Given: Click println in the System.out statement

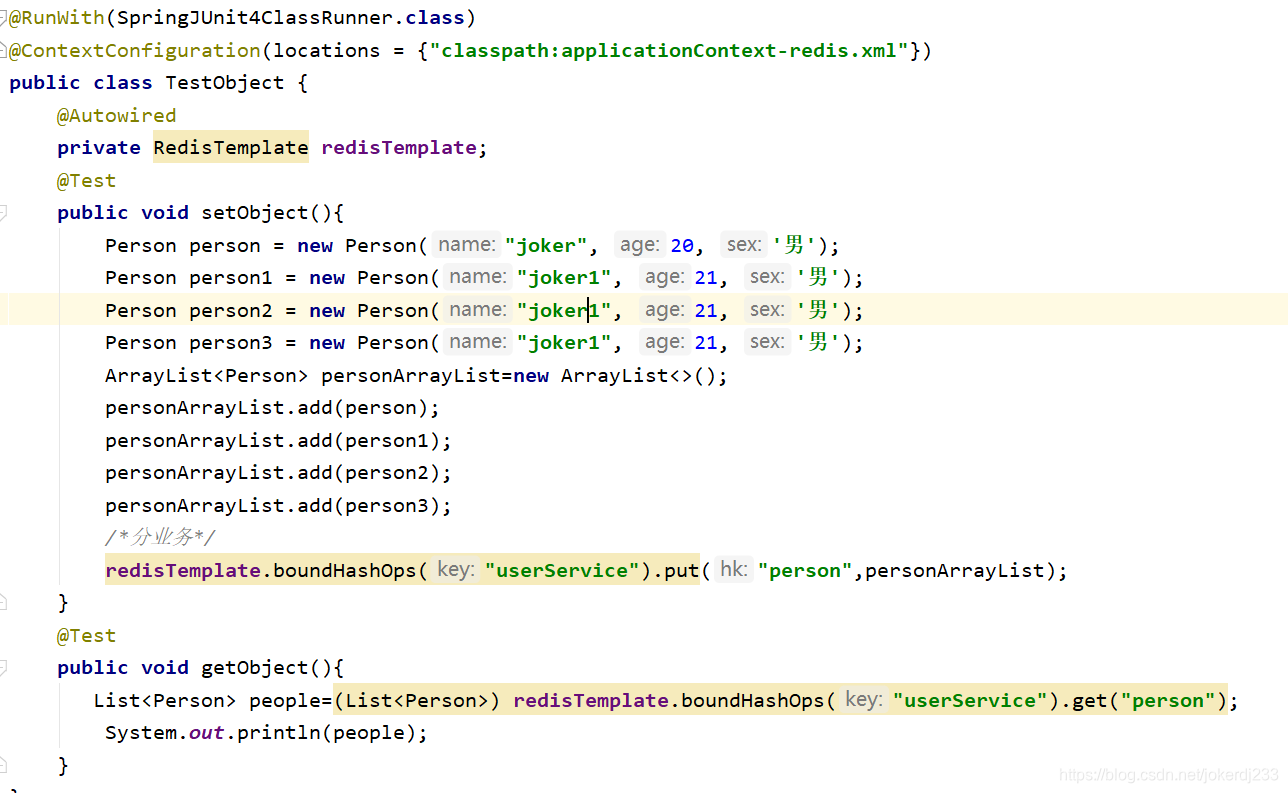Looking at the screenshot, I should 279,732.
